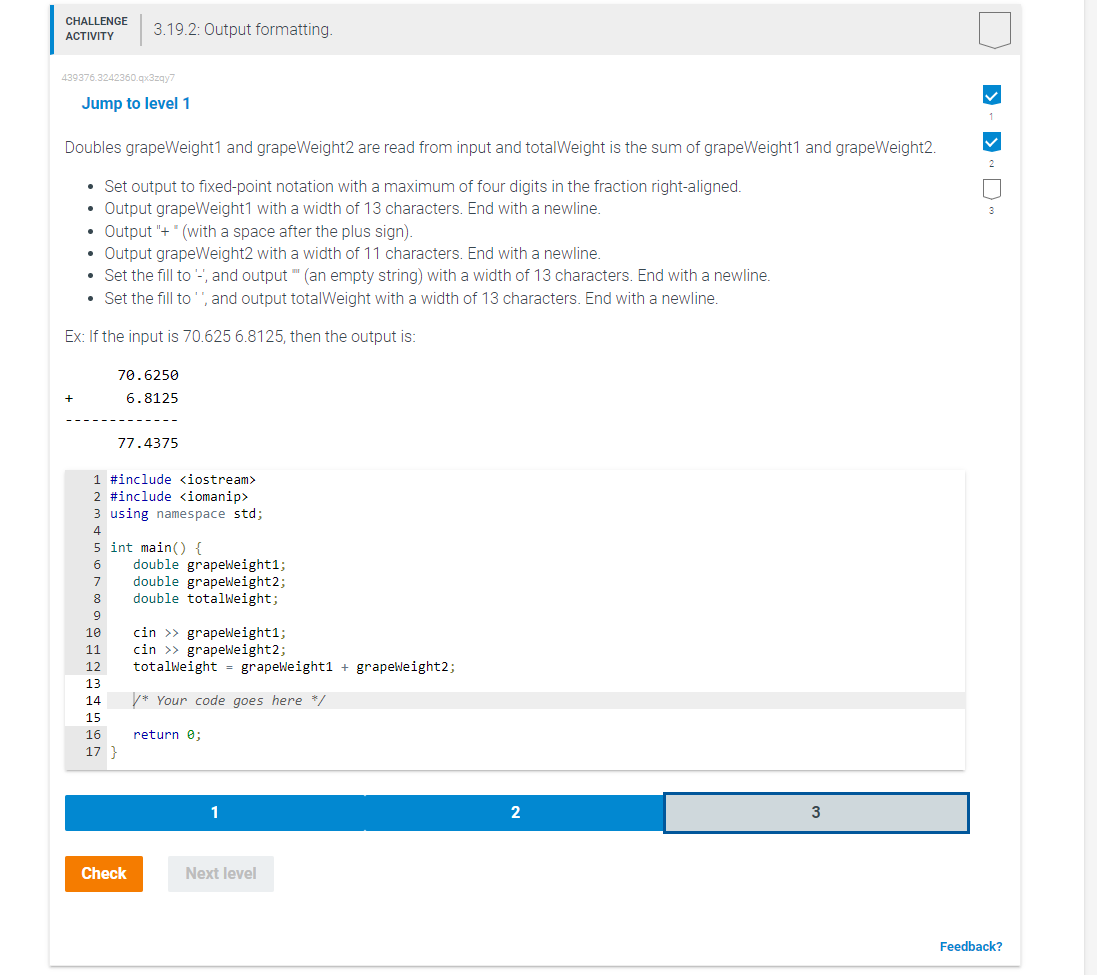Select uncompleted level 3 indicator
Image resolution: width=1097 pixels, height=975 pixels.
(x=991, y=189)
